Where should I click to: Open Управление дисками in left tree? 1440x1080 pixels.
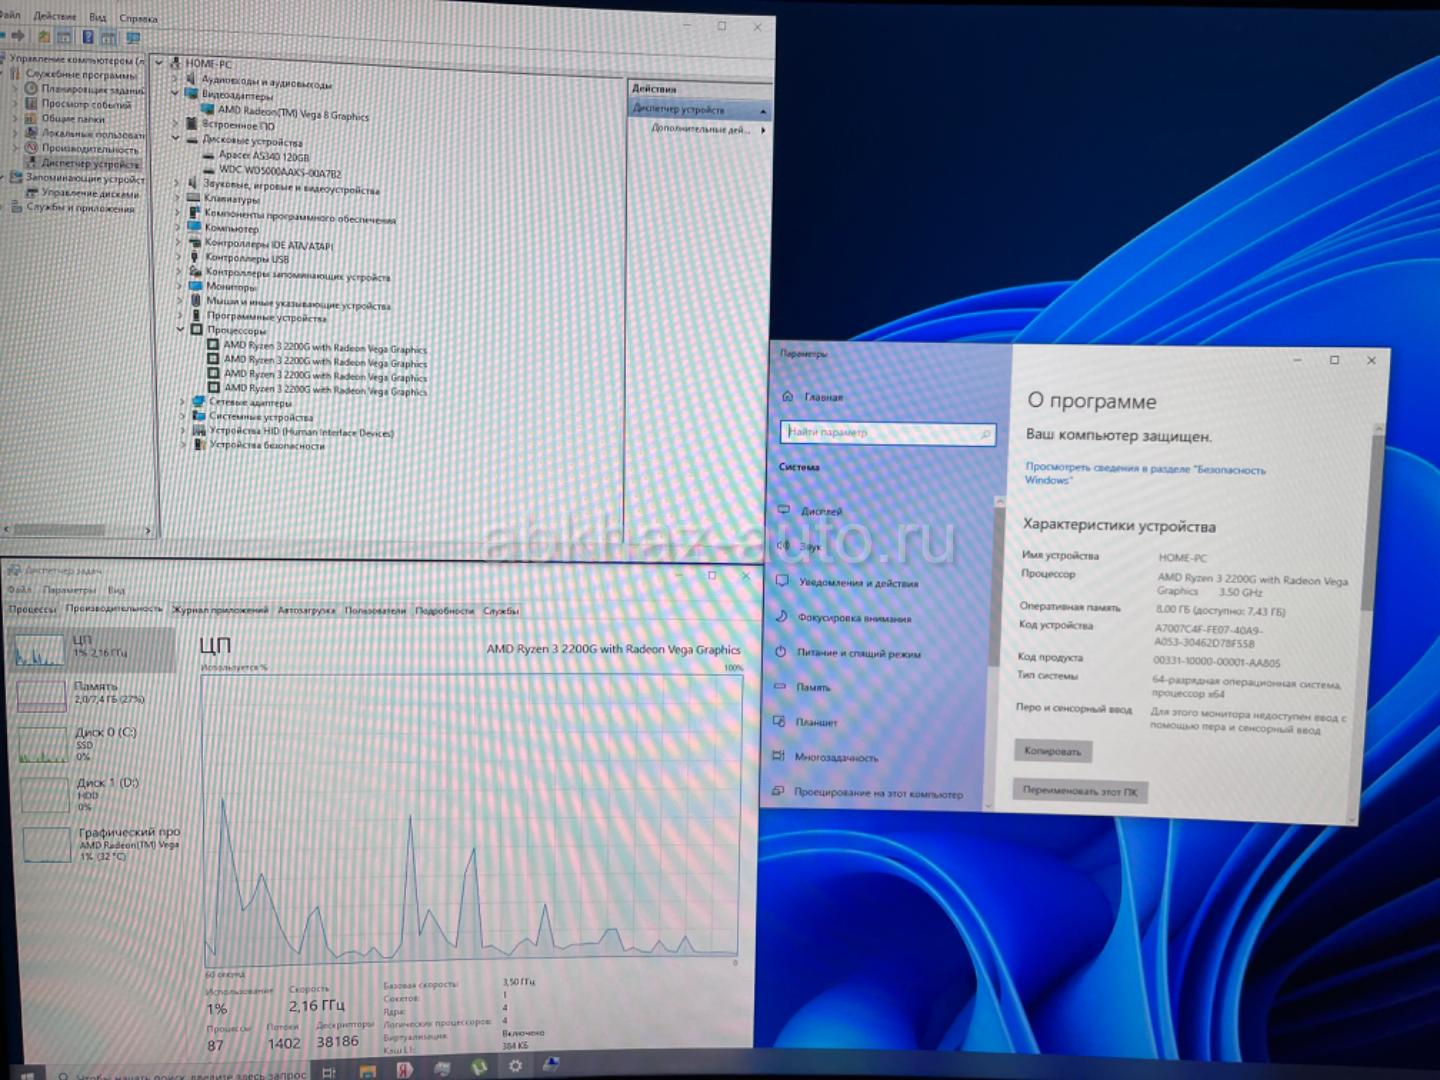(x=90, y=193)
